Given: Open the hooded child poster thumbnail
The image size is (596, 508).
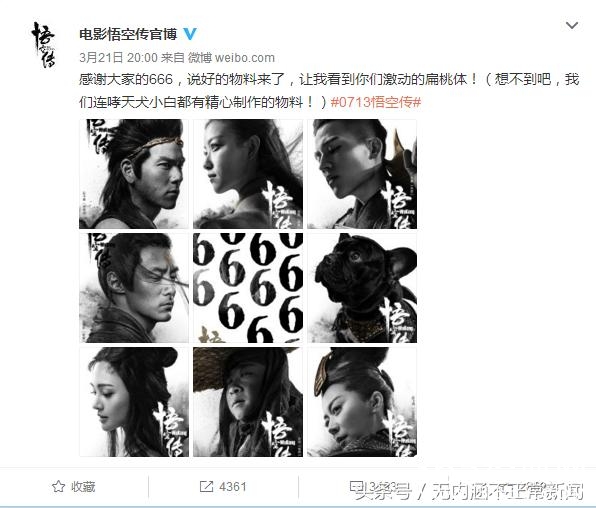Looking at the screenshot, I should (248, 402).
